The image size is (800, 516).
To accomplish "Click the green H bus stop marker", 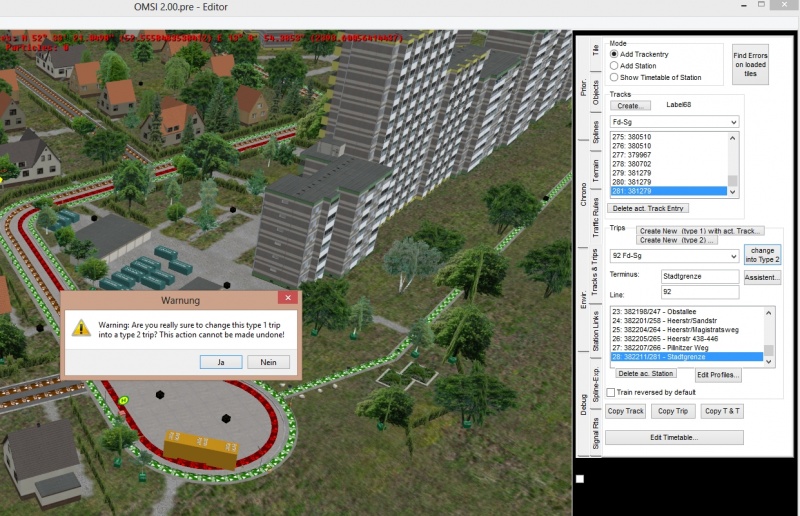I will [x=125, y=400].
